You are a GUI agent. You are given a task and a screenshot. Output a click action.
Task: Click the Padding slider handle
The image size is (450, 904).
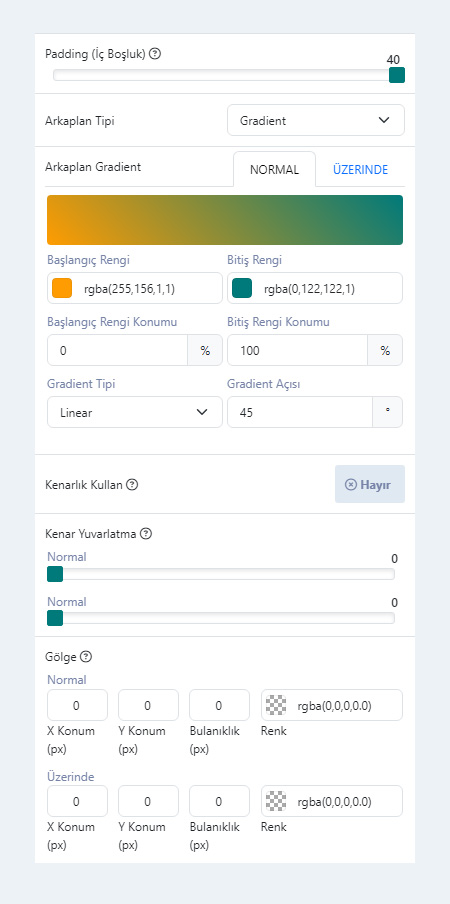pos(397,75)
